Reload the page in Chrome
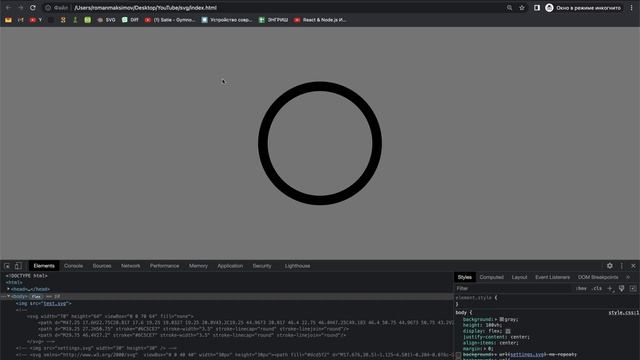This screenshot has height=360, width=640. click(33, 8)
